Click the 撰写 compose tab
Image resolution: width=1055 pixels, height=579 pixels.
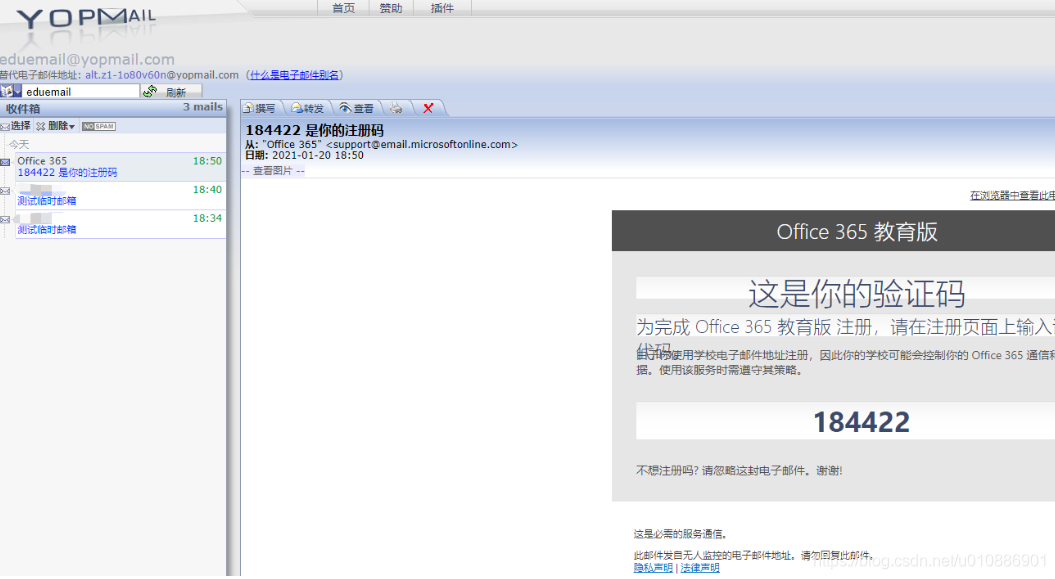point(260,108)
